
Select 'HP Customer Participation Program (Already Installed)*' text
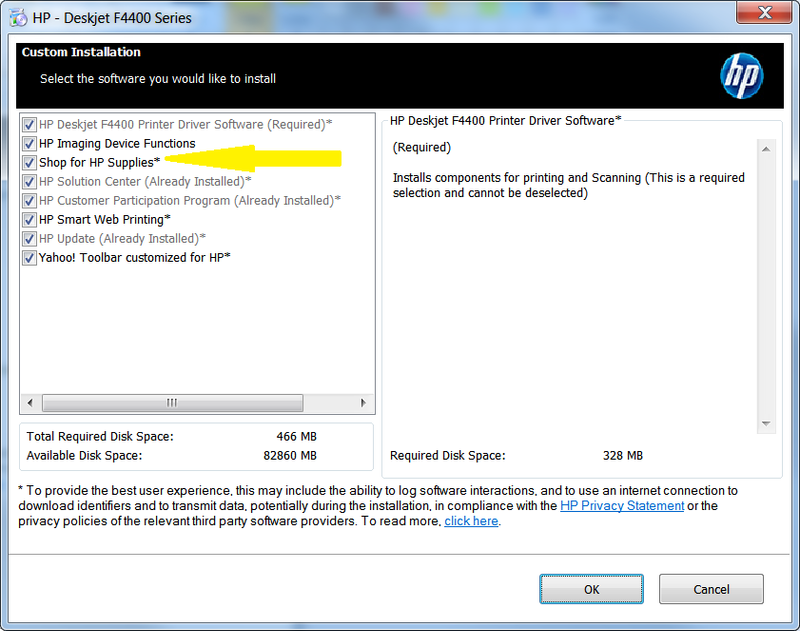pos(190,200)
